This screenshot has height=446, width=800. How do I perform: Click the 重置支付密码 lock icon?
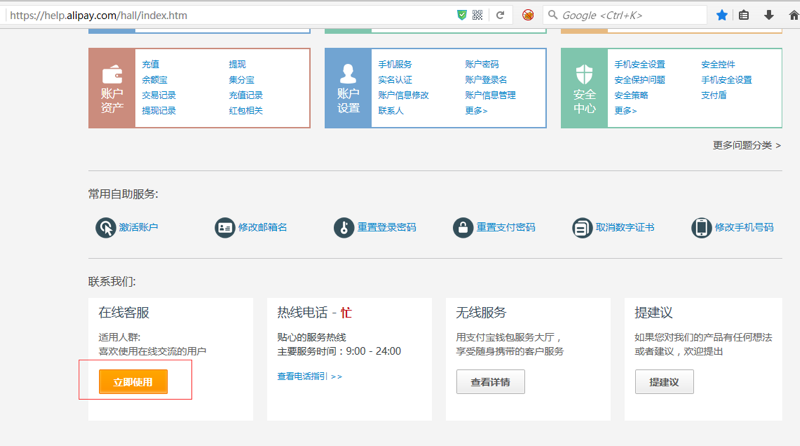click(463, 228)
